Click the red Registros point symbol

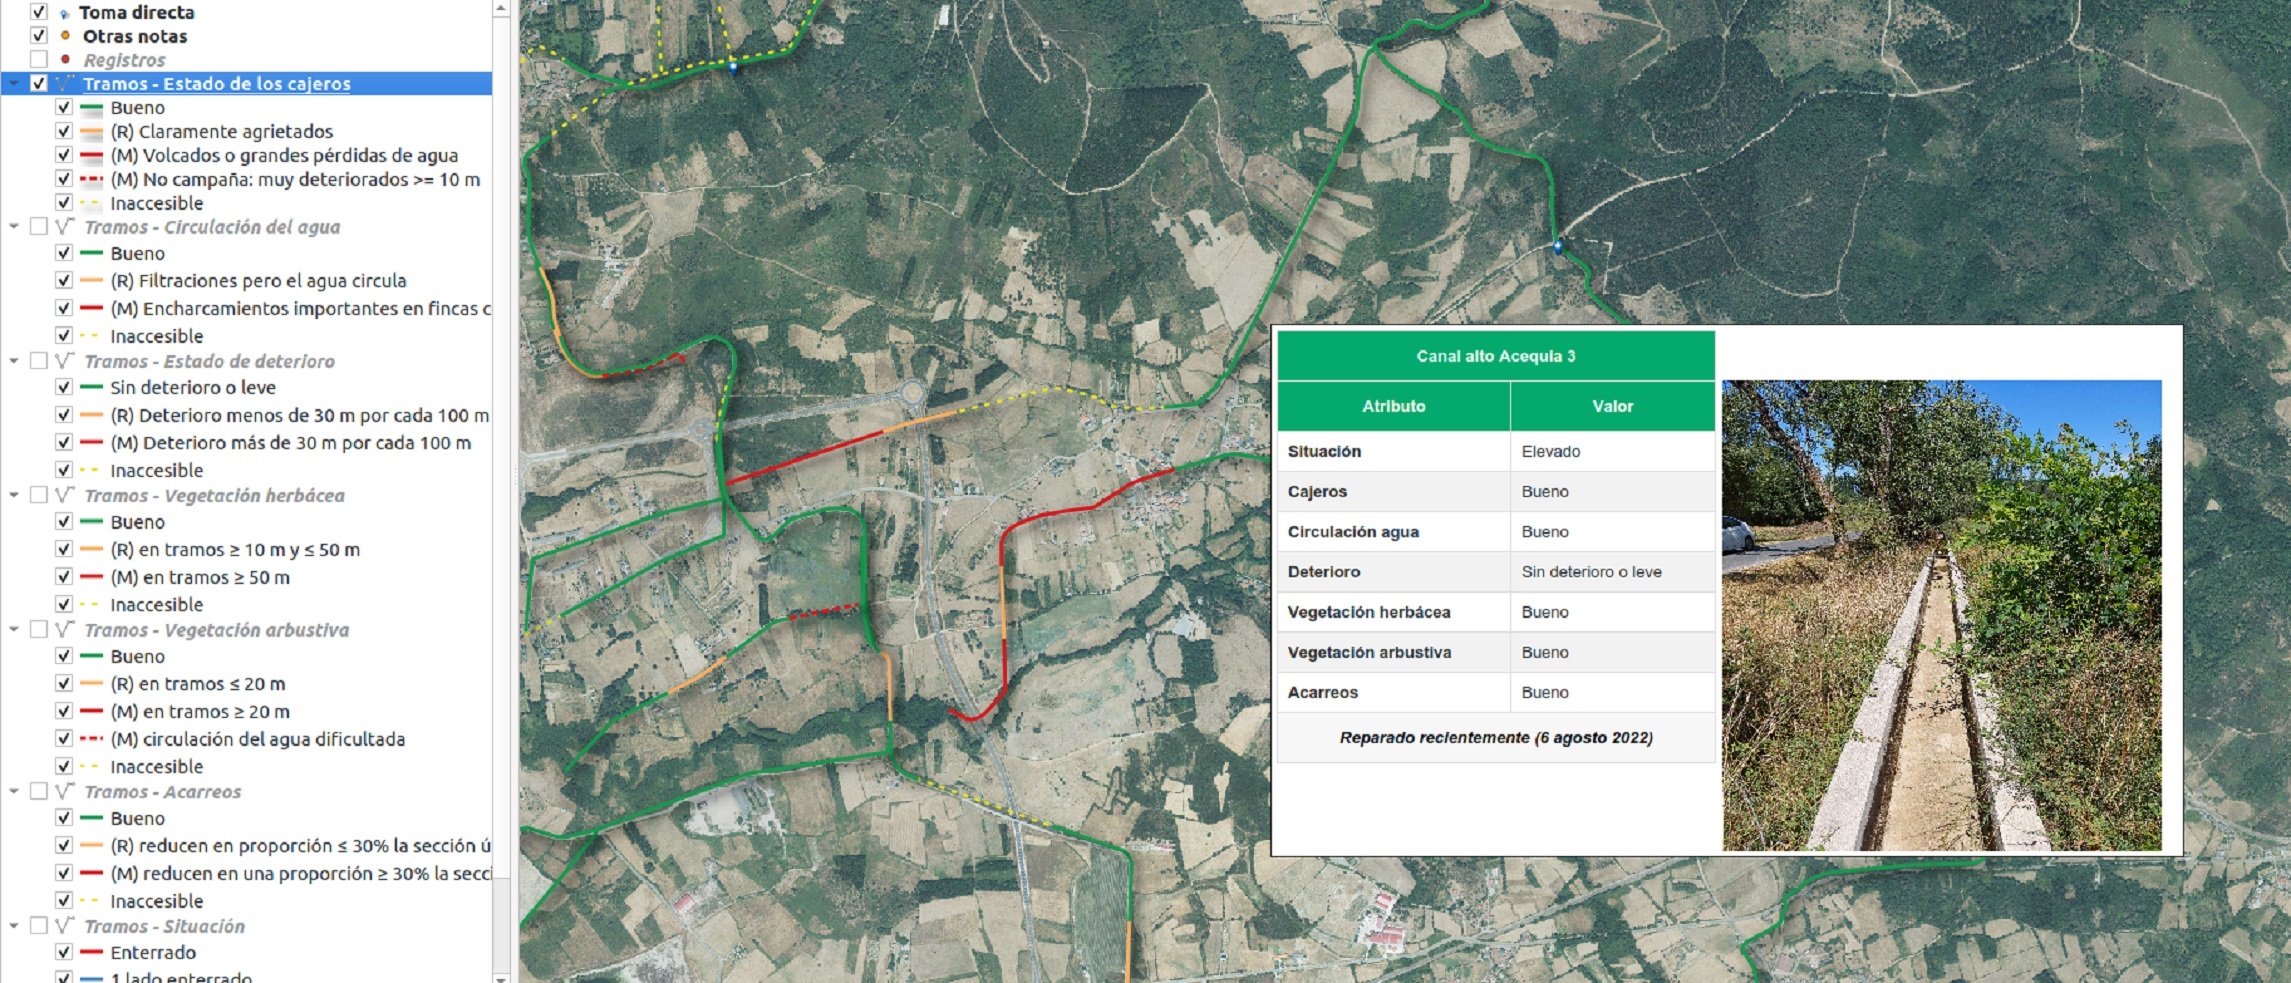coord(65,60)
